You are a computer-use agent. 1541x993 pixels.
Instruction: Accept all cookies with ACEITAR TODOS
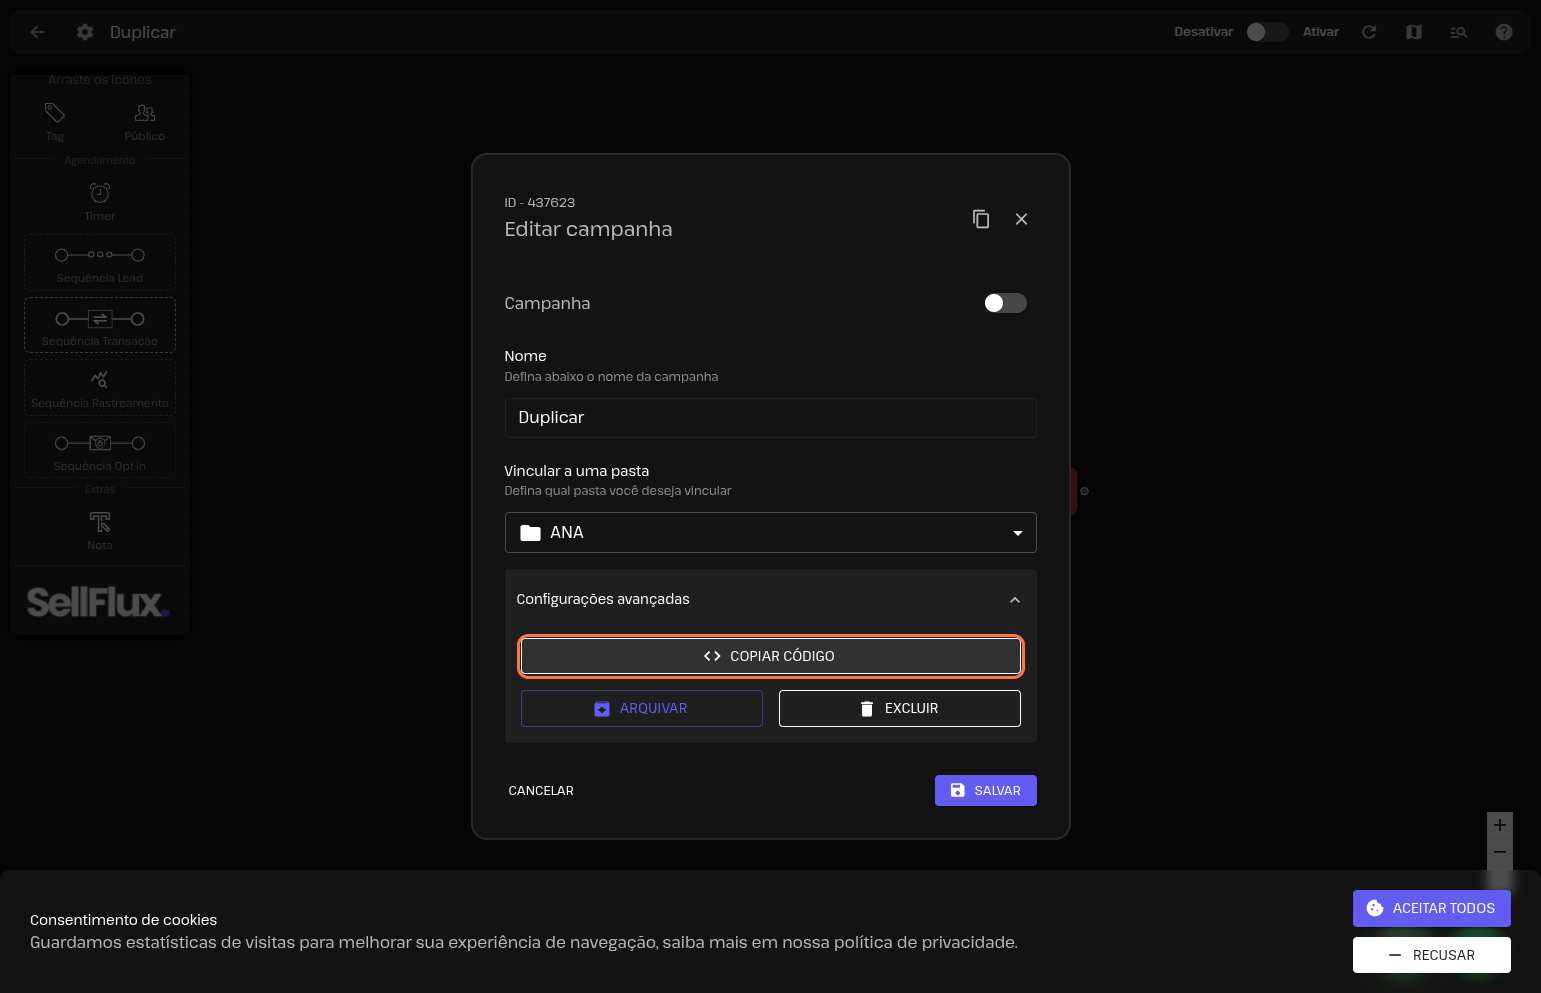1431,908
